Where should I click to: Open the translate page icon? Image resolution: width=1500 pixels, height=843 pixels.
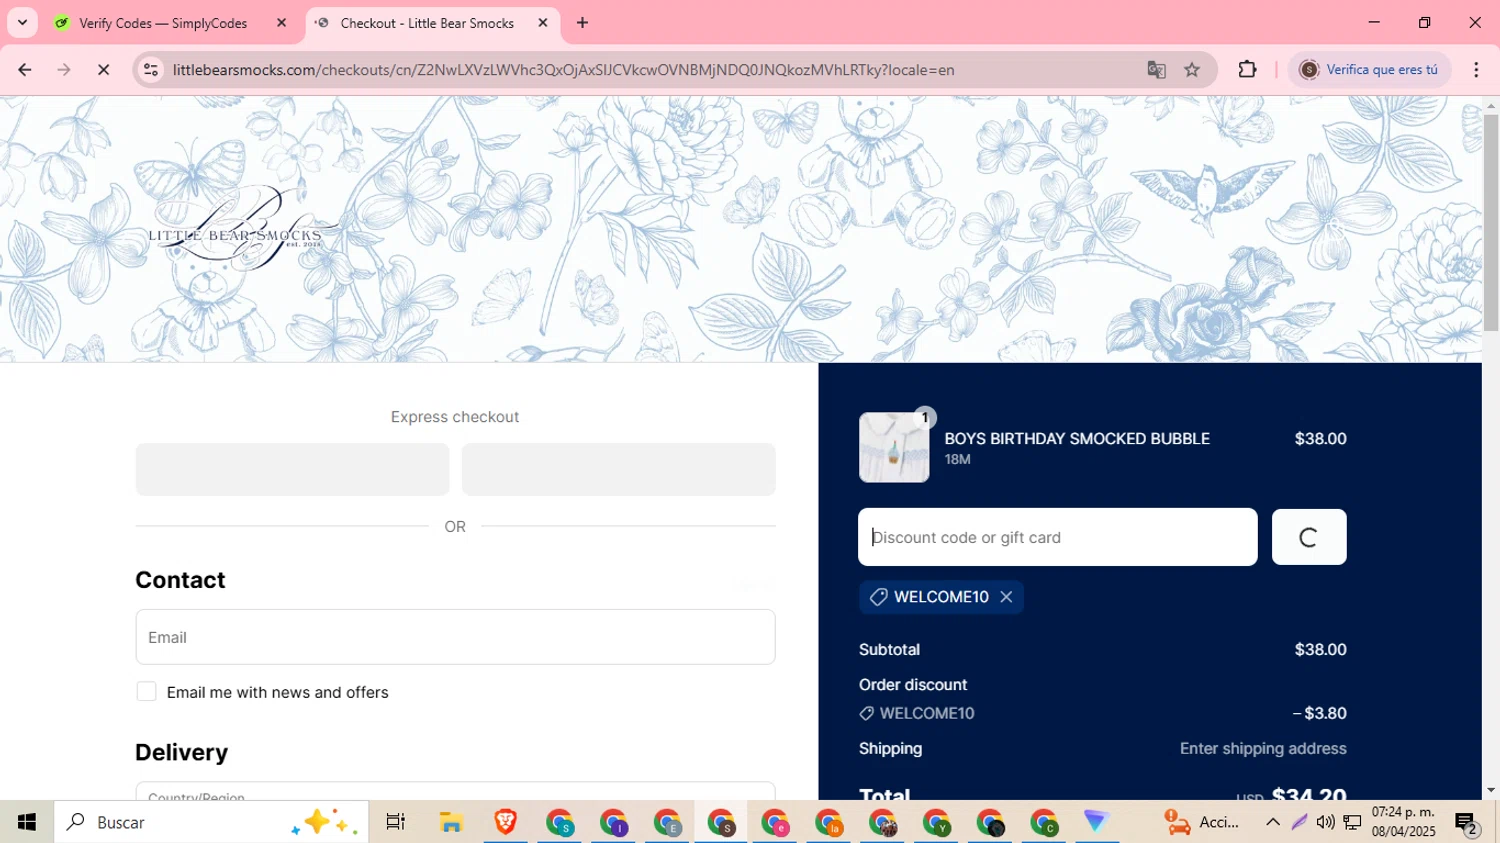(1156, 70)
